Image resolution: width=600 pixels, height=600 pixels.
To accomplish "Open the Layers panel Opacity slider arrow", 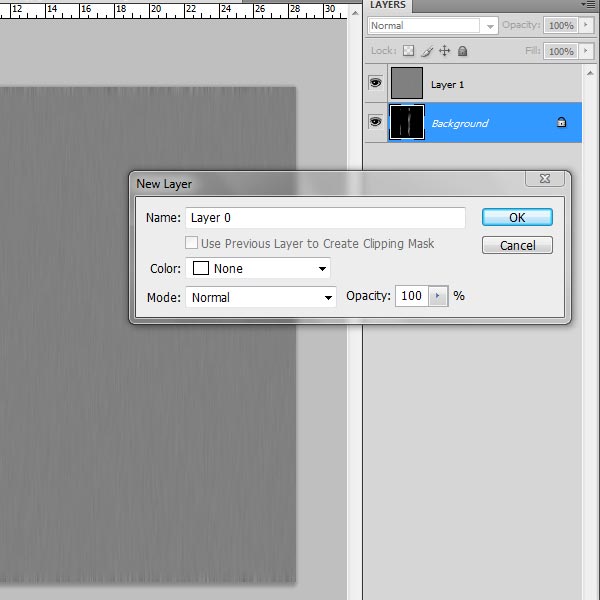I will [585, 25].
